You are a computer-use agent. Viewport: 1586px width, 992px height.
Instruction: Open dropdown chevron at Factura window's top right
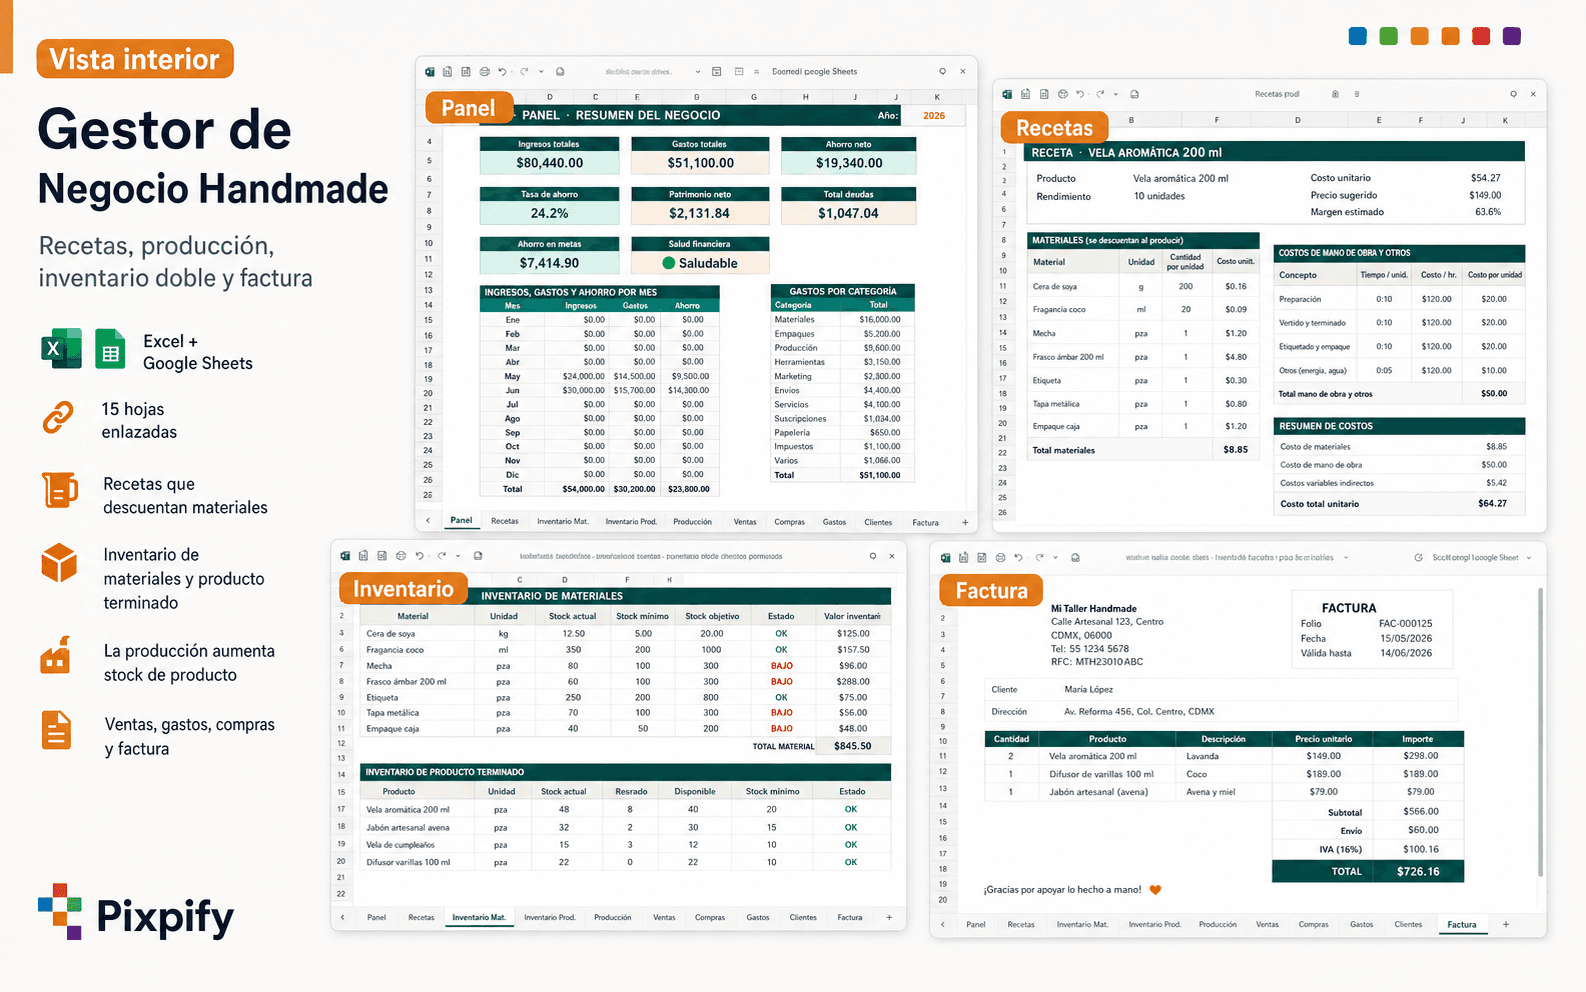[x=1529, y=558]
